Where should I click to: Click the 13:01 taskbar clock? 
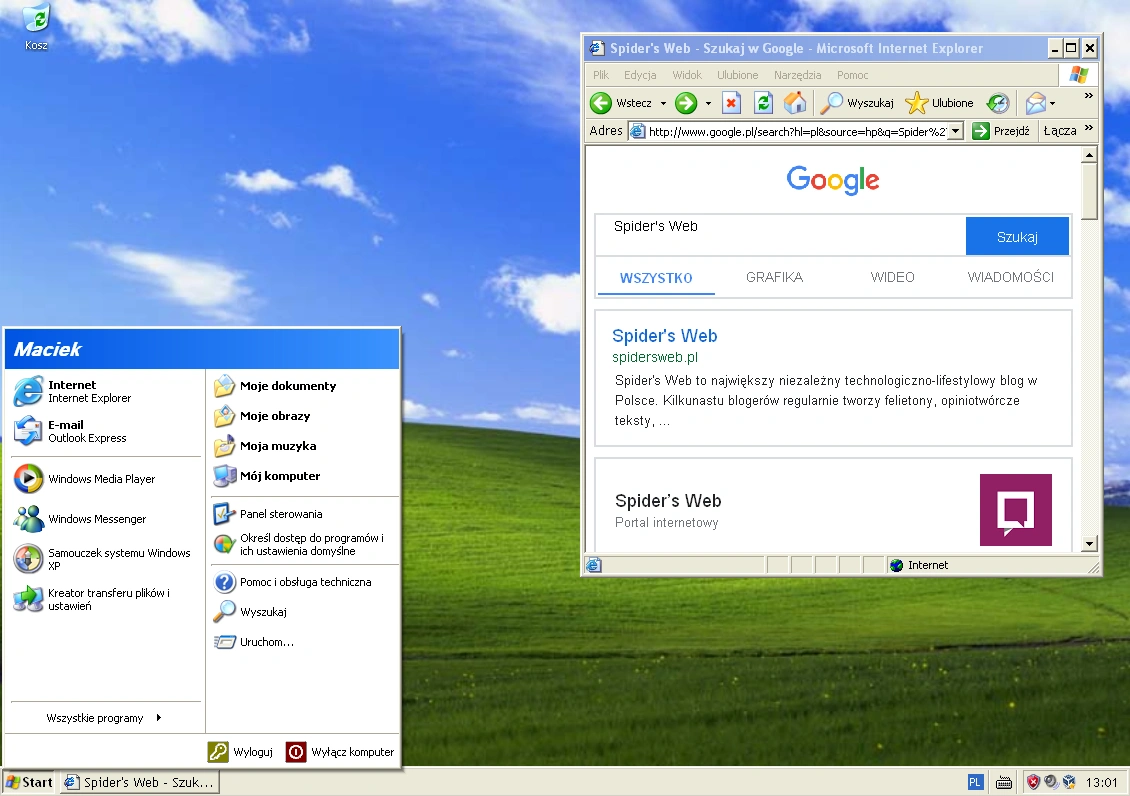coord(1101,782)
